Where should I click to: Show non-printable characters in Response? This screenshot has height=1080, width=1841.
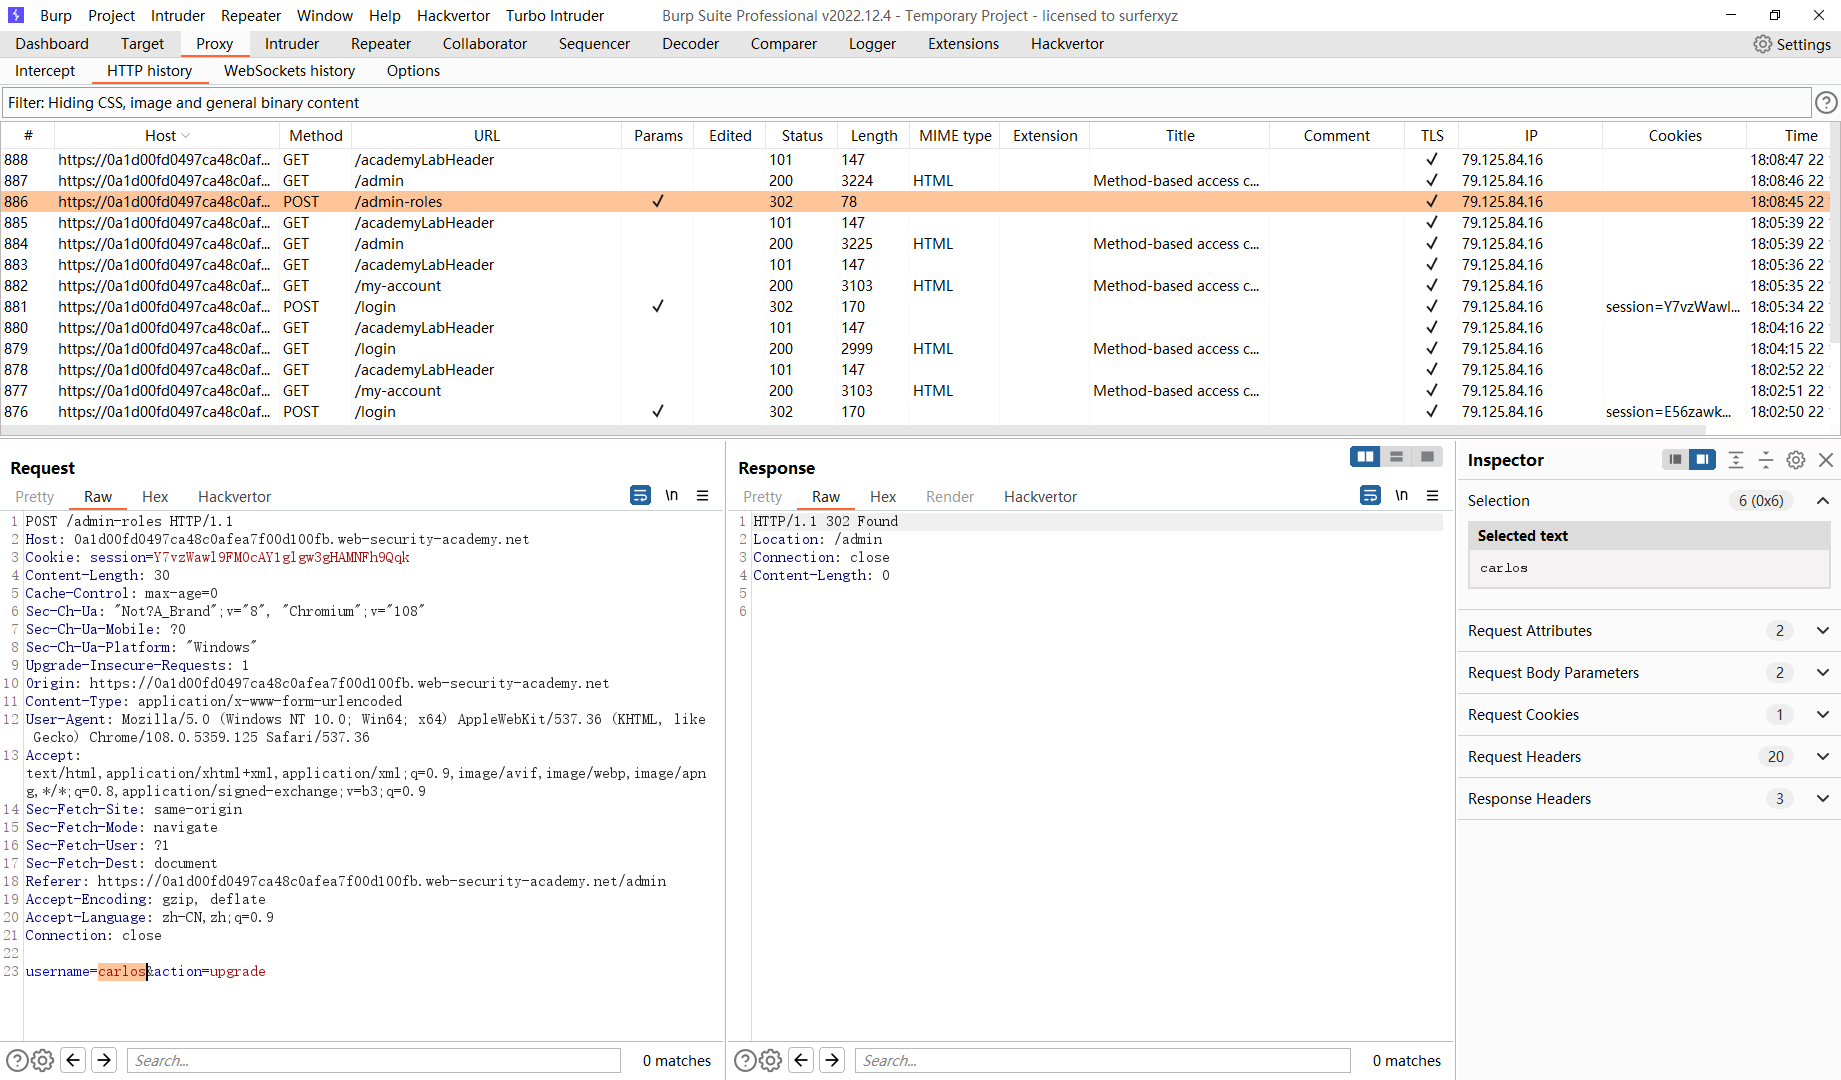[1402, 495]
